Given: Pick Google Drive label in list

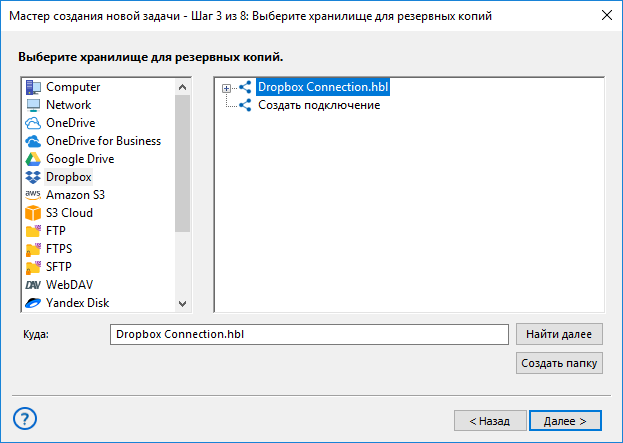Looking at the screenshot, I should (x=80, y=159).
